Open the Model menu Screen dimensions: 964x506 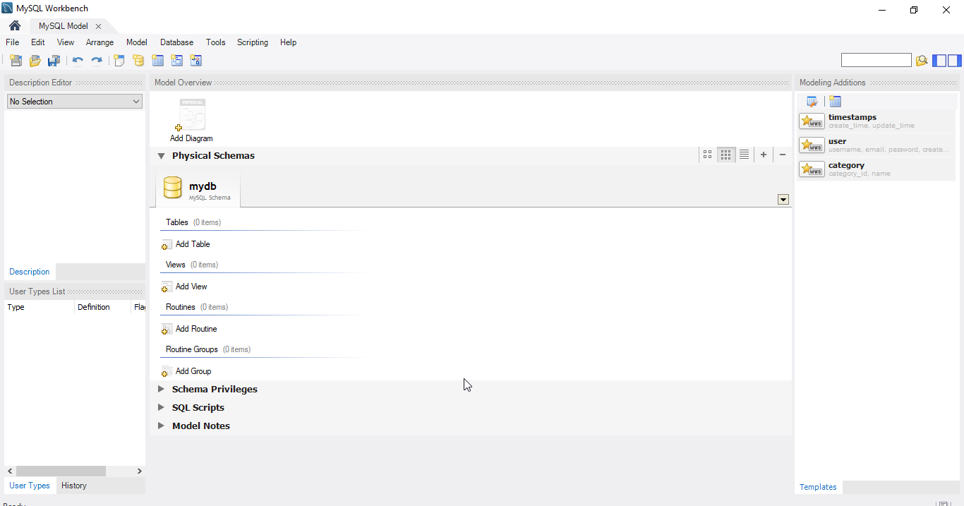pos(136,42)
